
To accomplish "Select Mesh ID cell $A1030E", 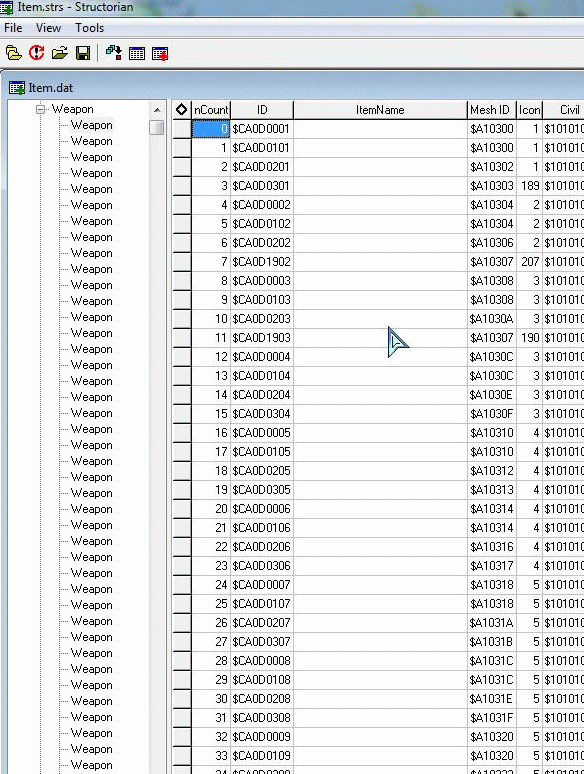I will 492,395.
